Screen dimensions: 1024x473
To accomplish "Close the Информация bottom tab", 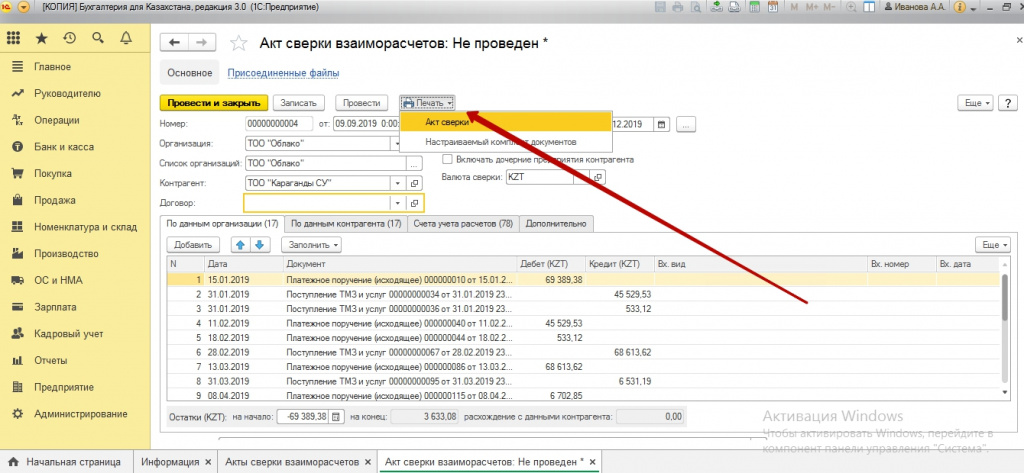I will tap(208, 462).
